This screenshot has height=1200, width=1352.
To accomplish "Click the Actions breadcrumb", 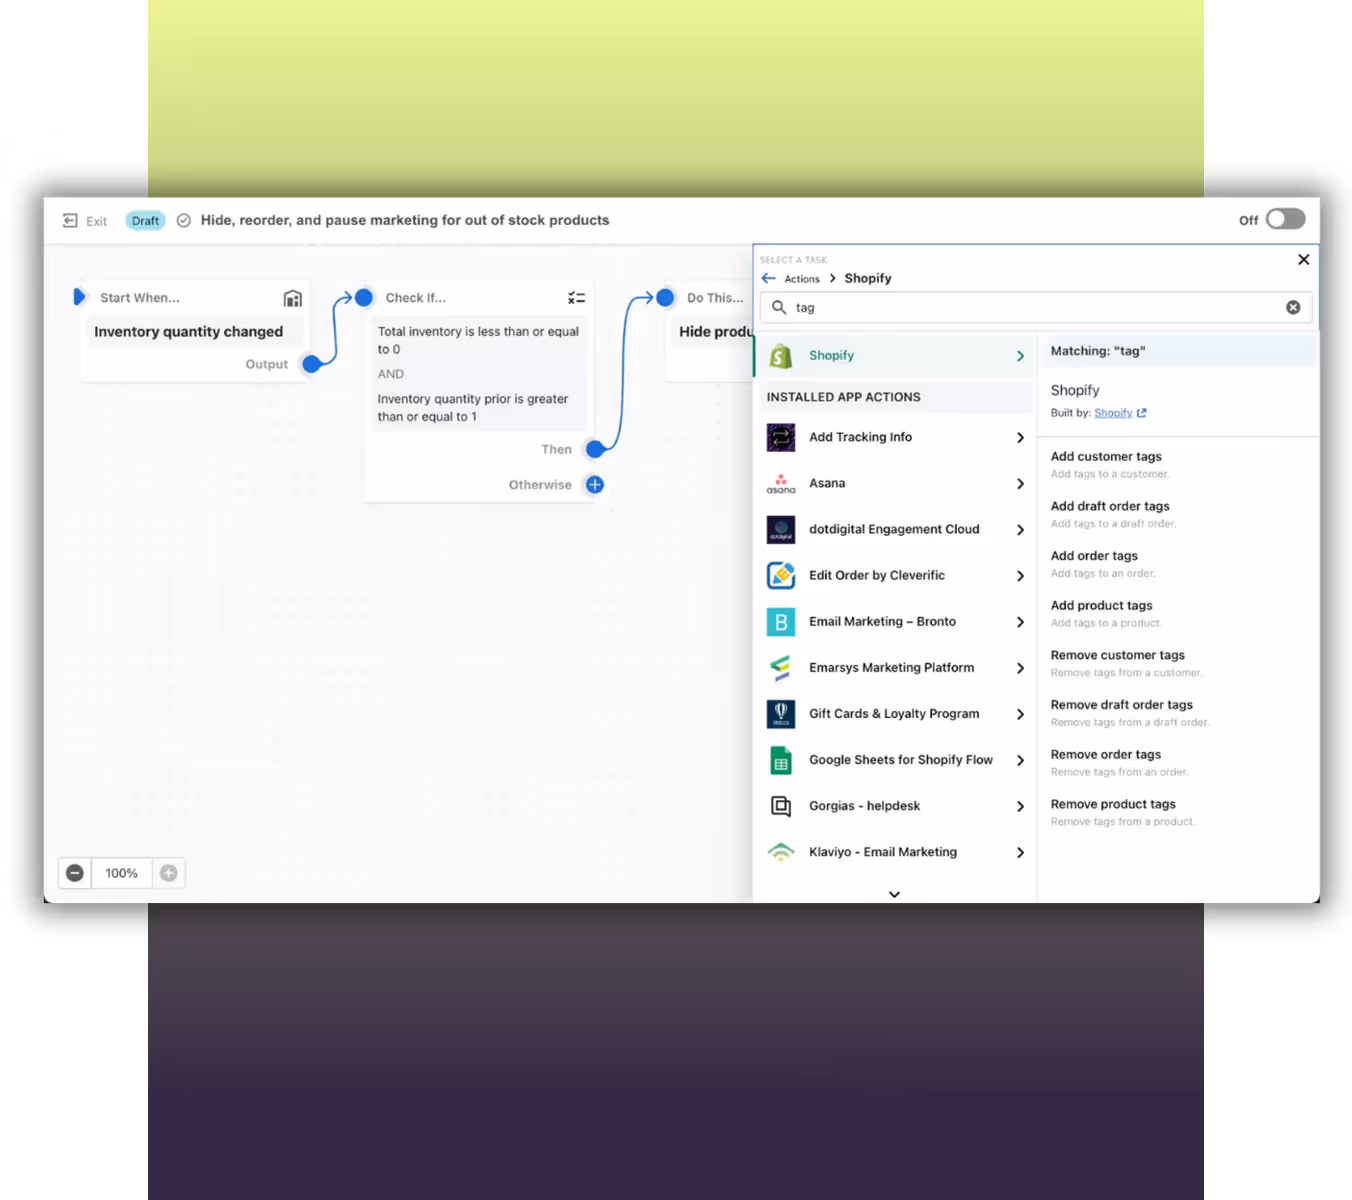I will pyautogui.click(x=802, y=279).
